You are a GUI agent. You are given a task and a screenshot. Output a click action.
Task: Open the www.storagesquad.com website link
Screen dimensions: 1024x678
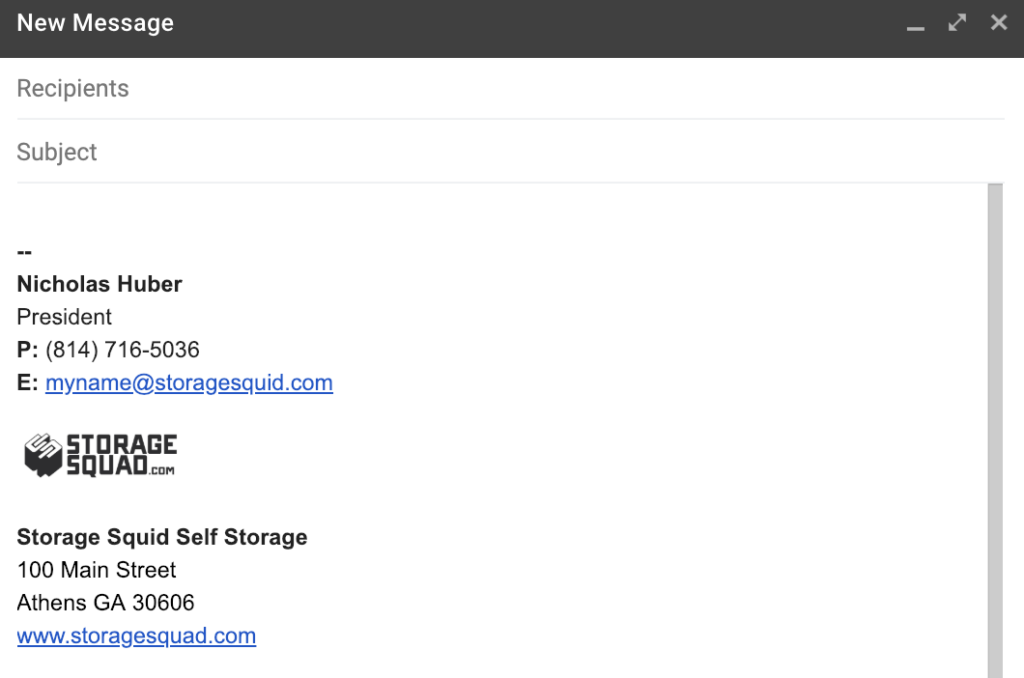[136, 636]
